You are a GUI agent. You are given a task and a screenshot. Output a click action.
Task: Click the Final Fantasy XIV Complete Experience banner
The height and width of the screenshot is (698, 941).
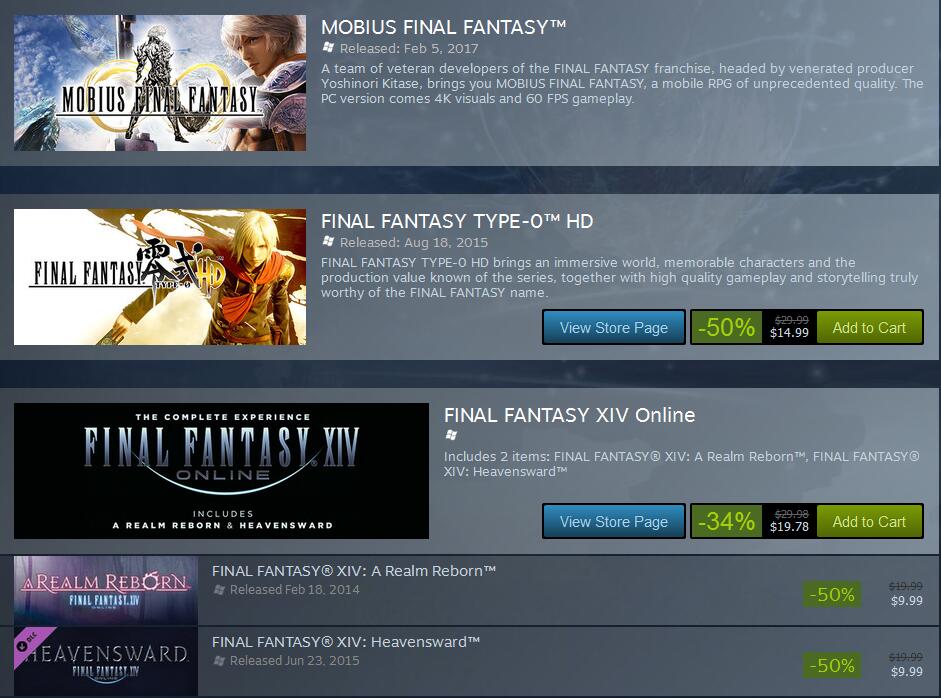[x=221, y=471]
